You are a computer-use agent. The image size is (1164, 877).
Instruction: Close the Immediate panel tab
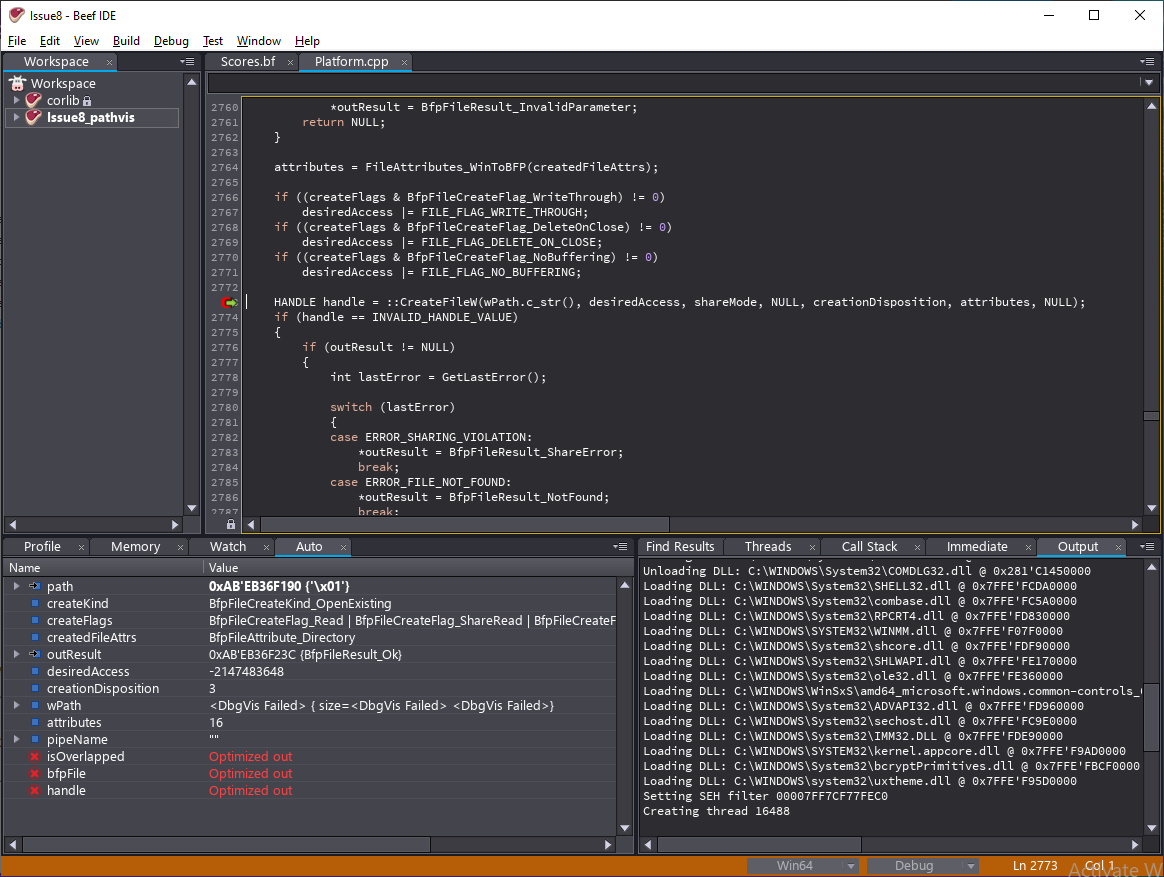click(x=1028, y=547)
